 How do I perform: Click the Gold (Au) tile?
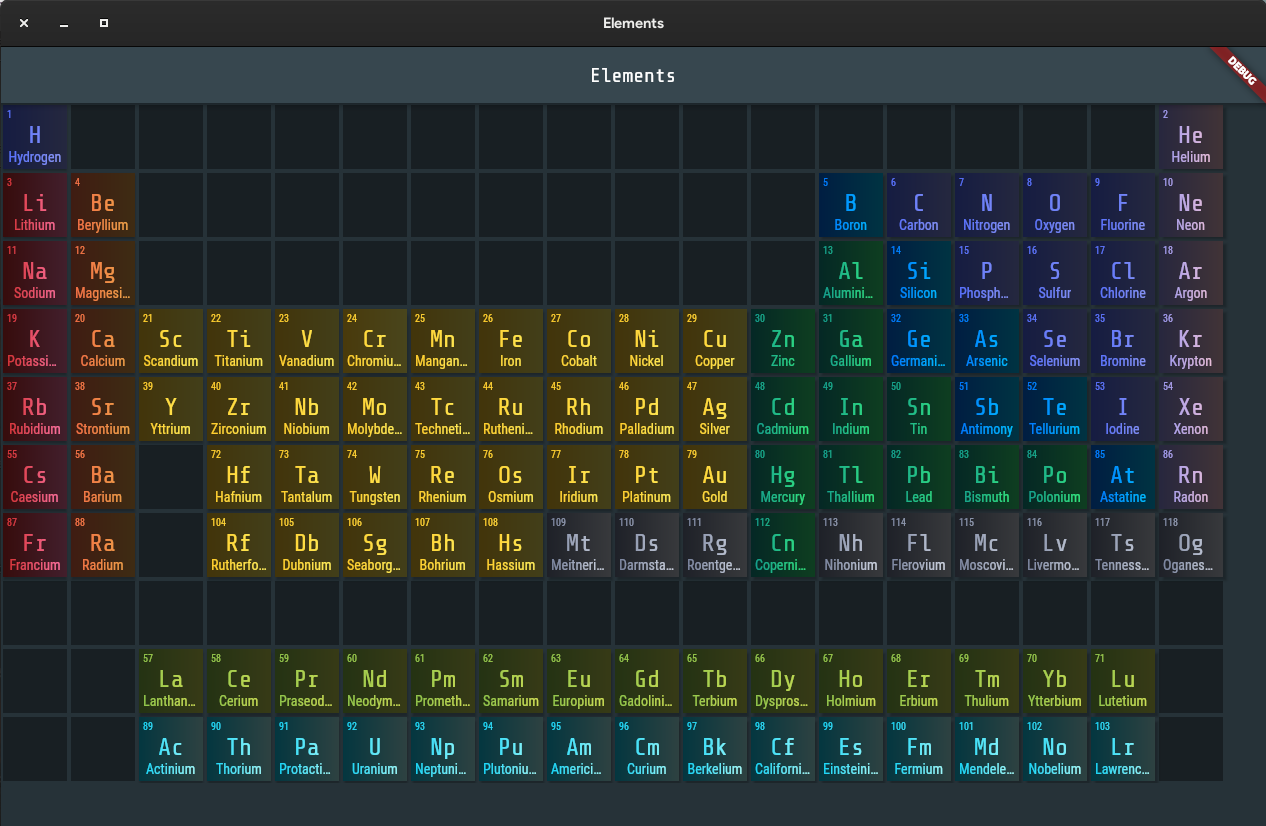[714, 478]
